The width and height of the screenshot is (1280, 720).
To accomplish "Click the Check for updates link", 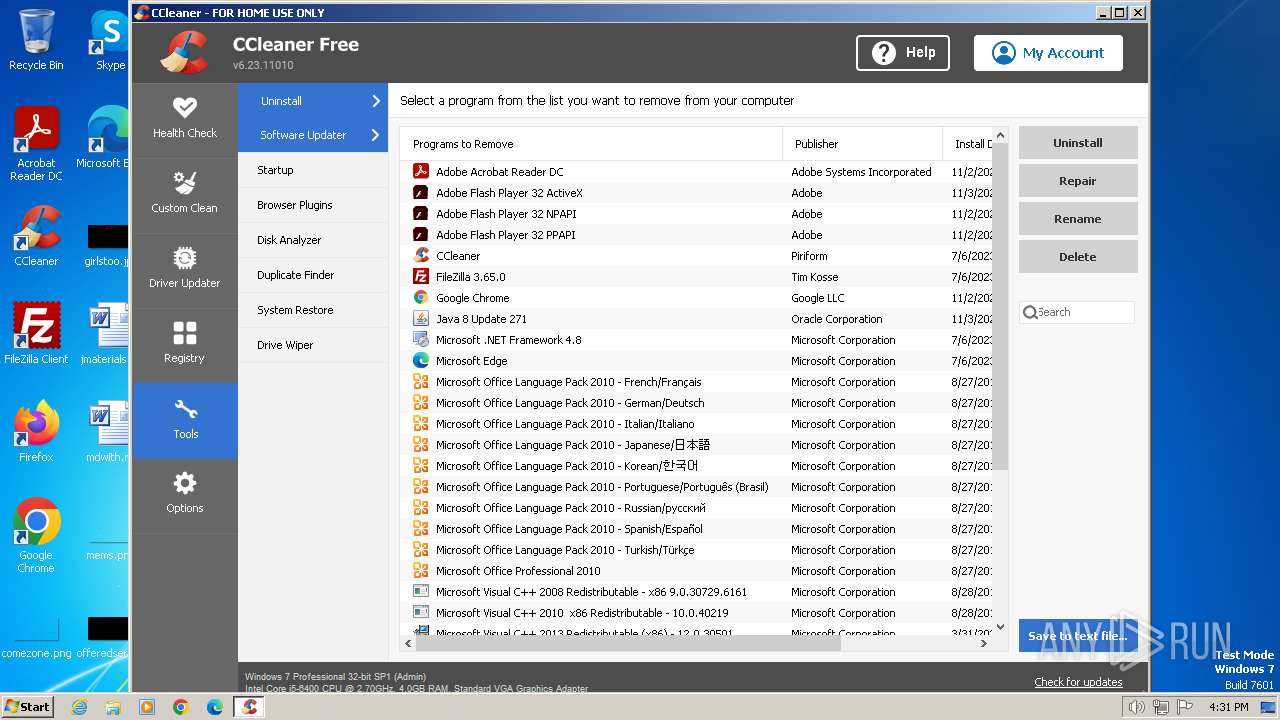I will 1078,682.
